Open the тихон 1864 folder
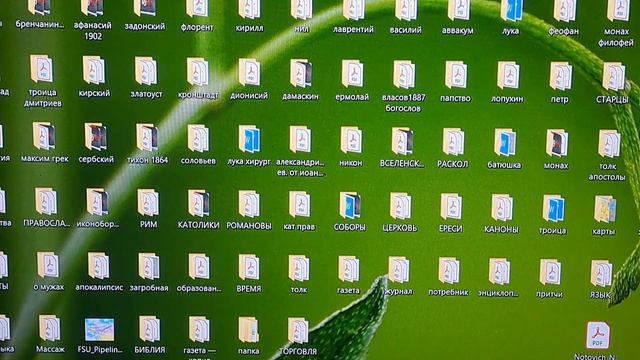640x360 pixels. click(147, 138)
